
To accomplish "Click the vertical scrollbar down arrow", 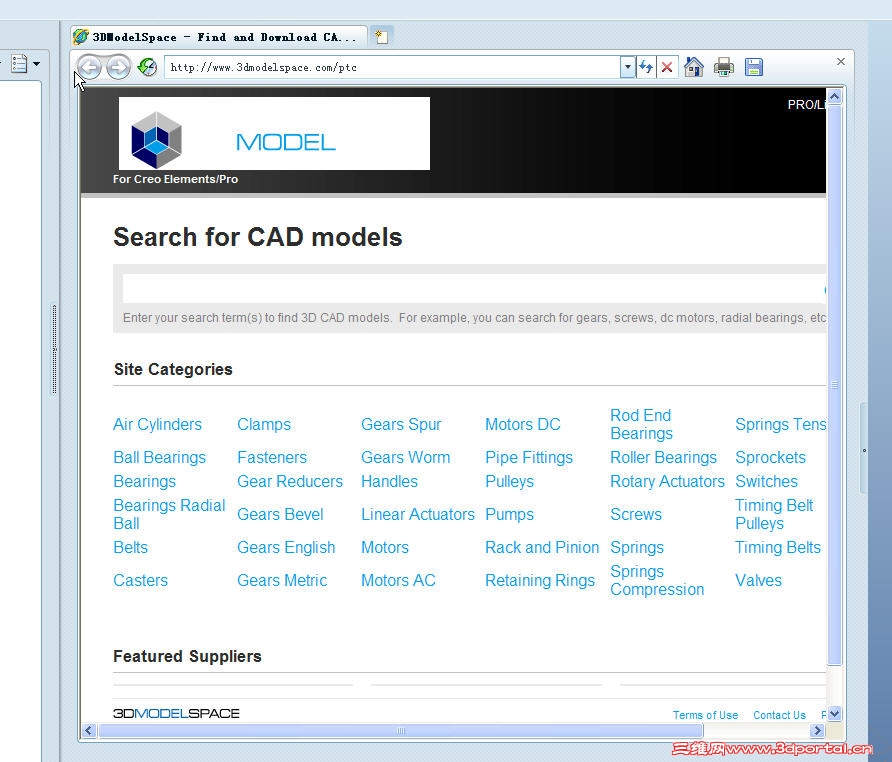I will point(835,714).
